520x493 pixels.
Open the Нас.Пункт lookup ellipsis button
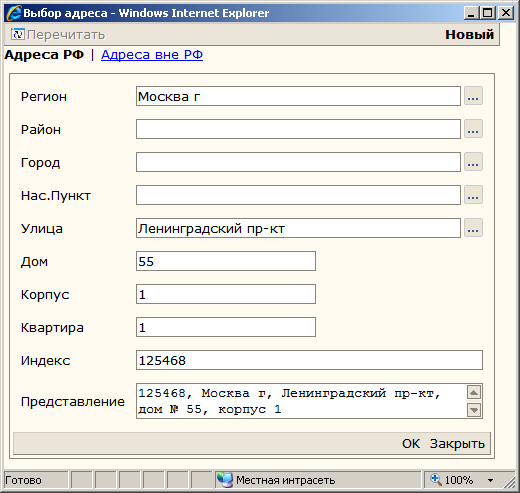473,195
